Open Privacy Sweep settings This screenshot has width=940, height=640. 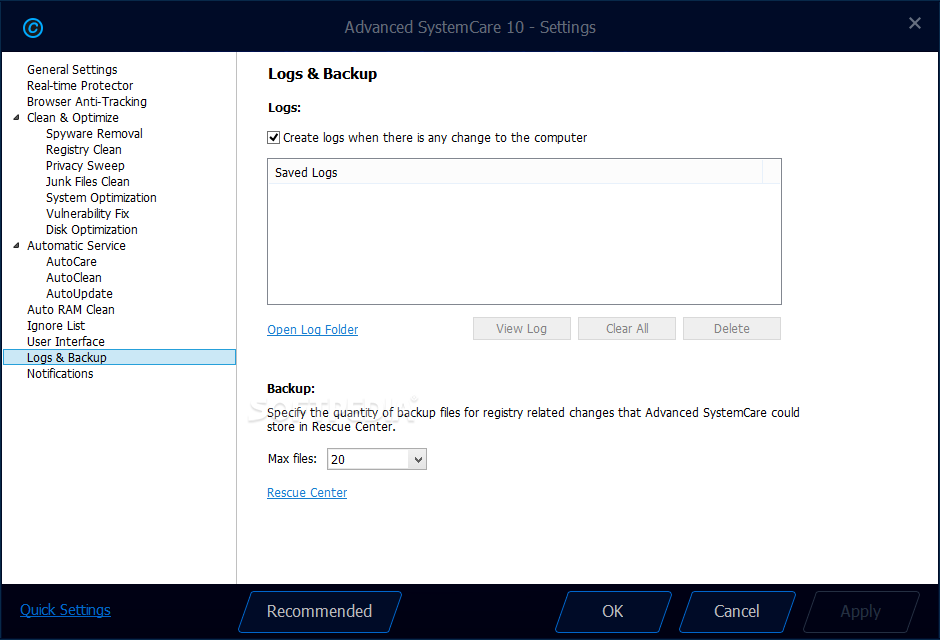point(85,165)
